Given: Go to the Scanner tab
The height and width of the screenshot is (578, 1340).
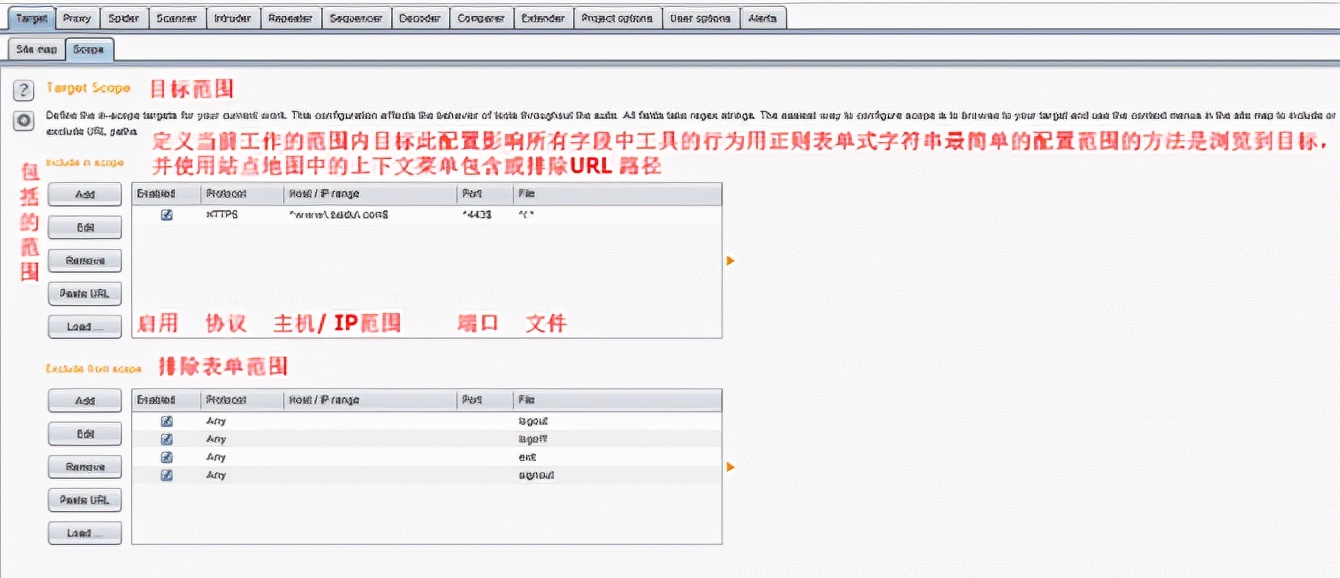Looking at the screenshot, I should coord(176,18).
